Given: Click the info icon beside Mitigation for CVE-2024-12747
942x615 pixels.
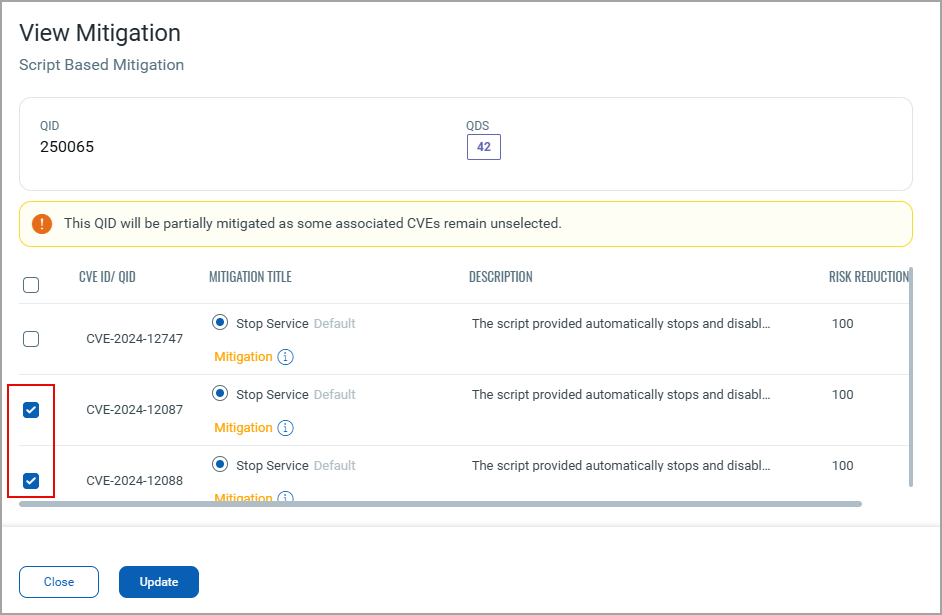Looking at the screenshot, I should [285, 357].
